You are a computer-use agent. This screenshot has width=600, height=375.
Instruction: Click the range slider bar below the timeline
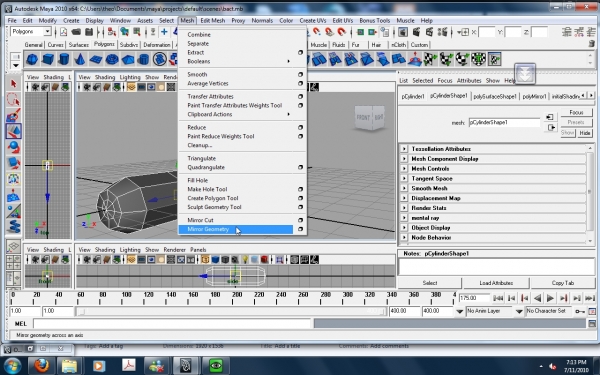pyautogui.click(x=231, y=311)
